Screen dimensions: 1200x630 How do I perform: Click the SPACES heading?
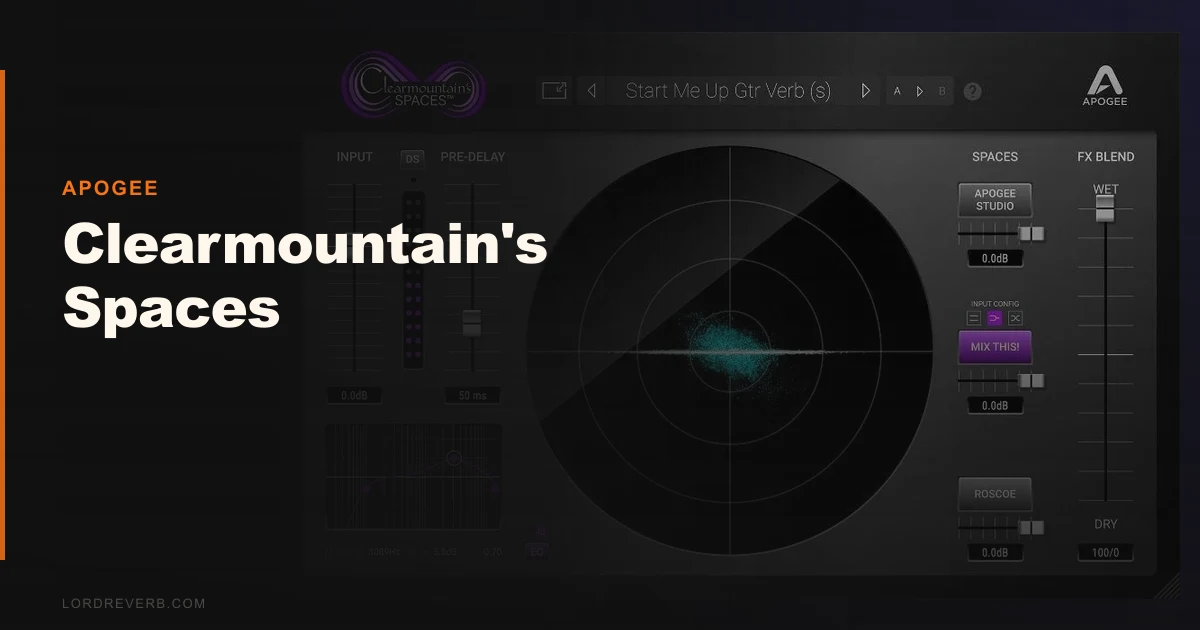pos(995,157)
